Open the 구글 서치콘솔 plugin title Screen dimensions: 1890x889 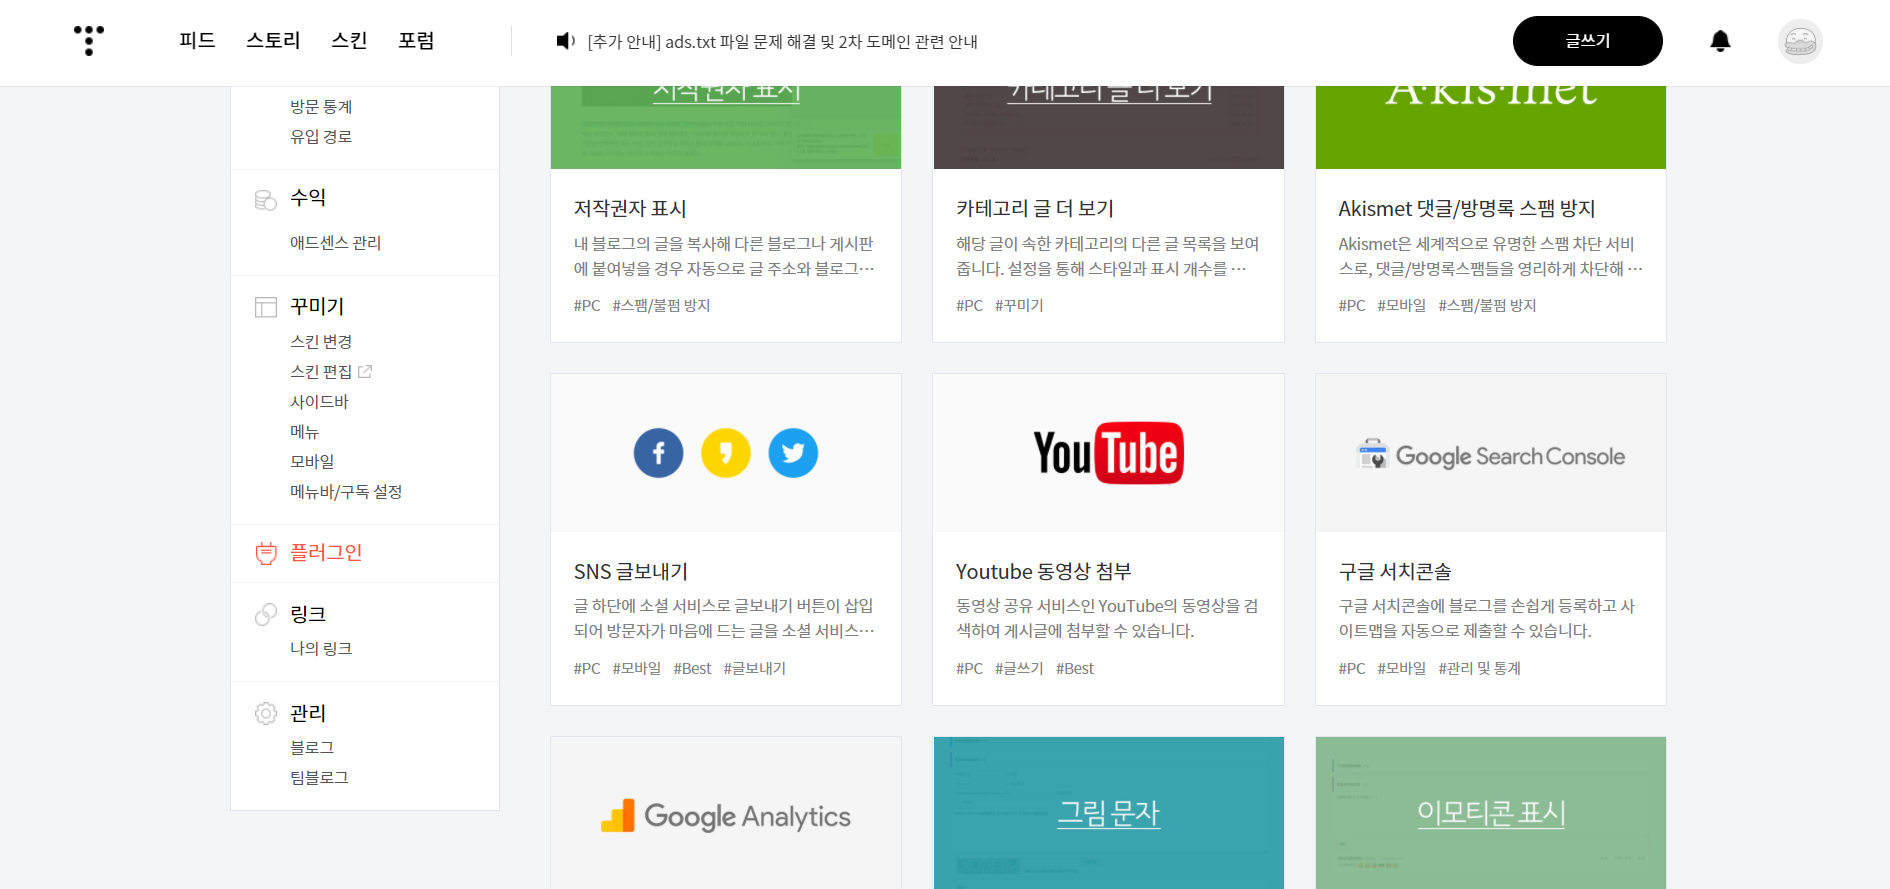point(1395,571)
